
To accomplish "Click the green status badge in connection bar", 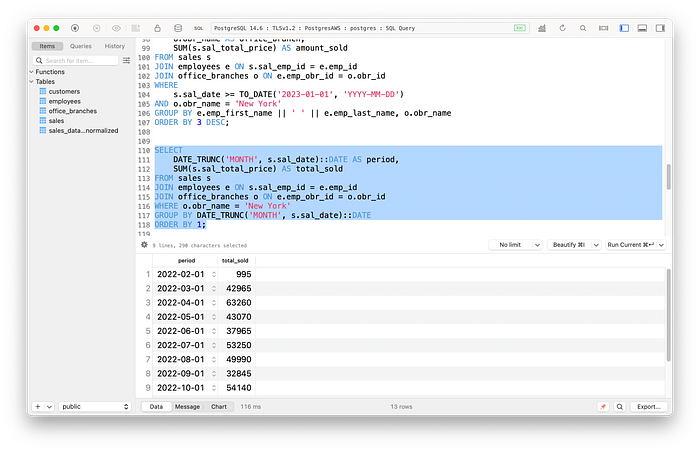I will (519, 28).
